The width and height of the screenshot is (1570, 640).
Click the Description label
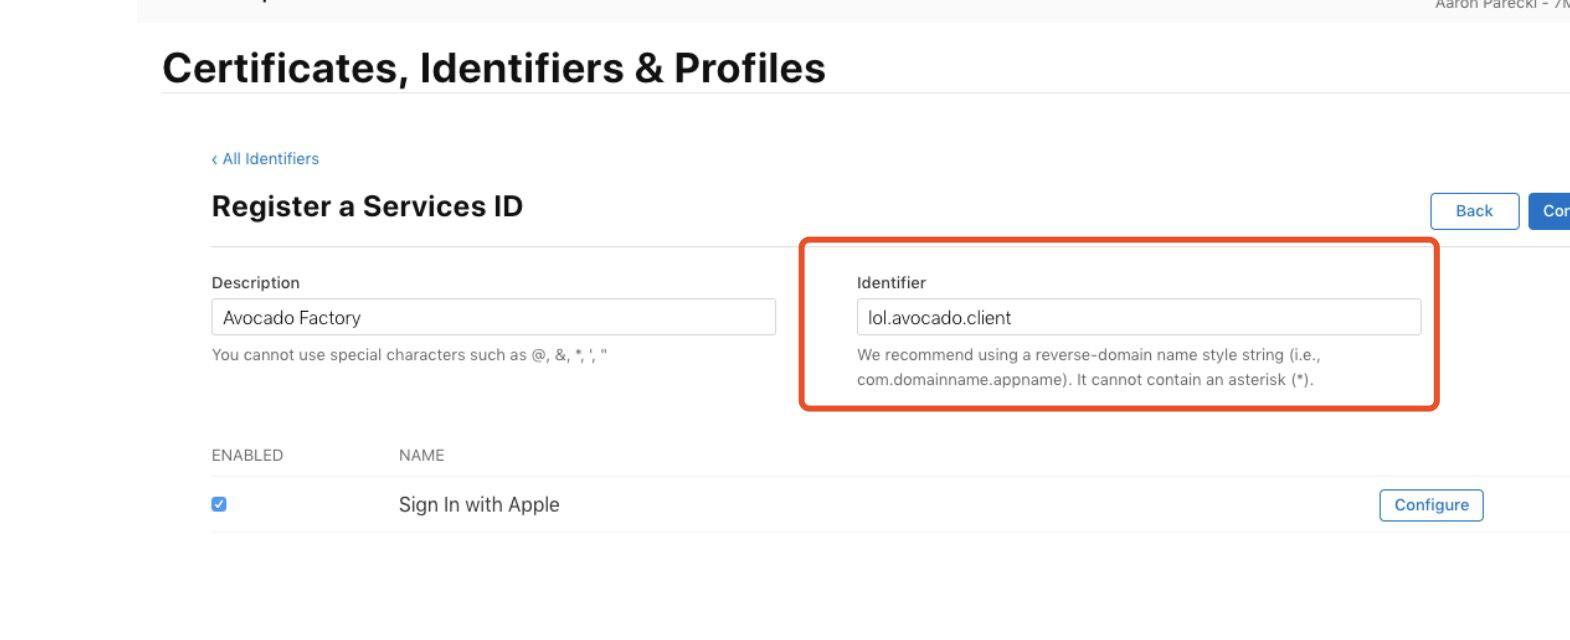click(255, 283)
